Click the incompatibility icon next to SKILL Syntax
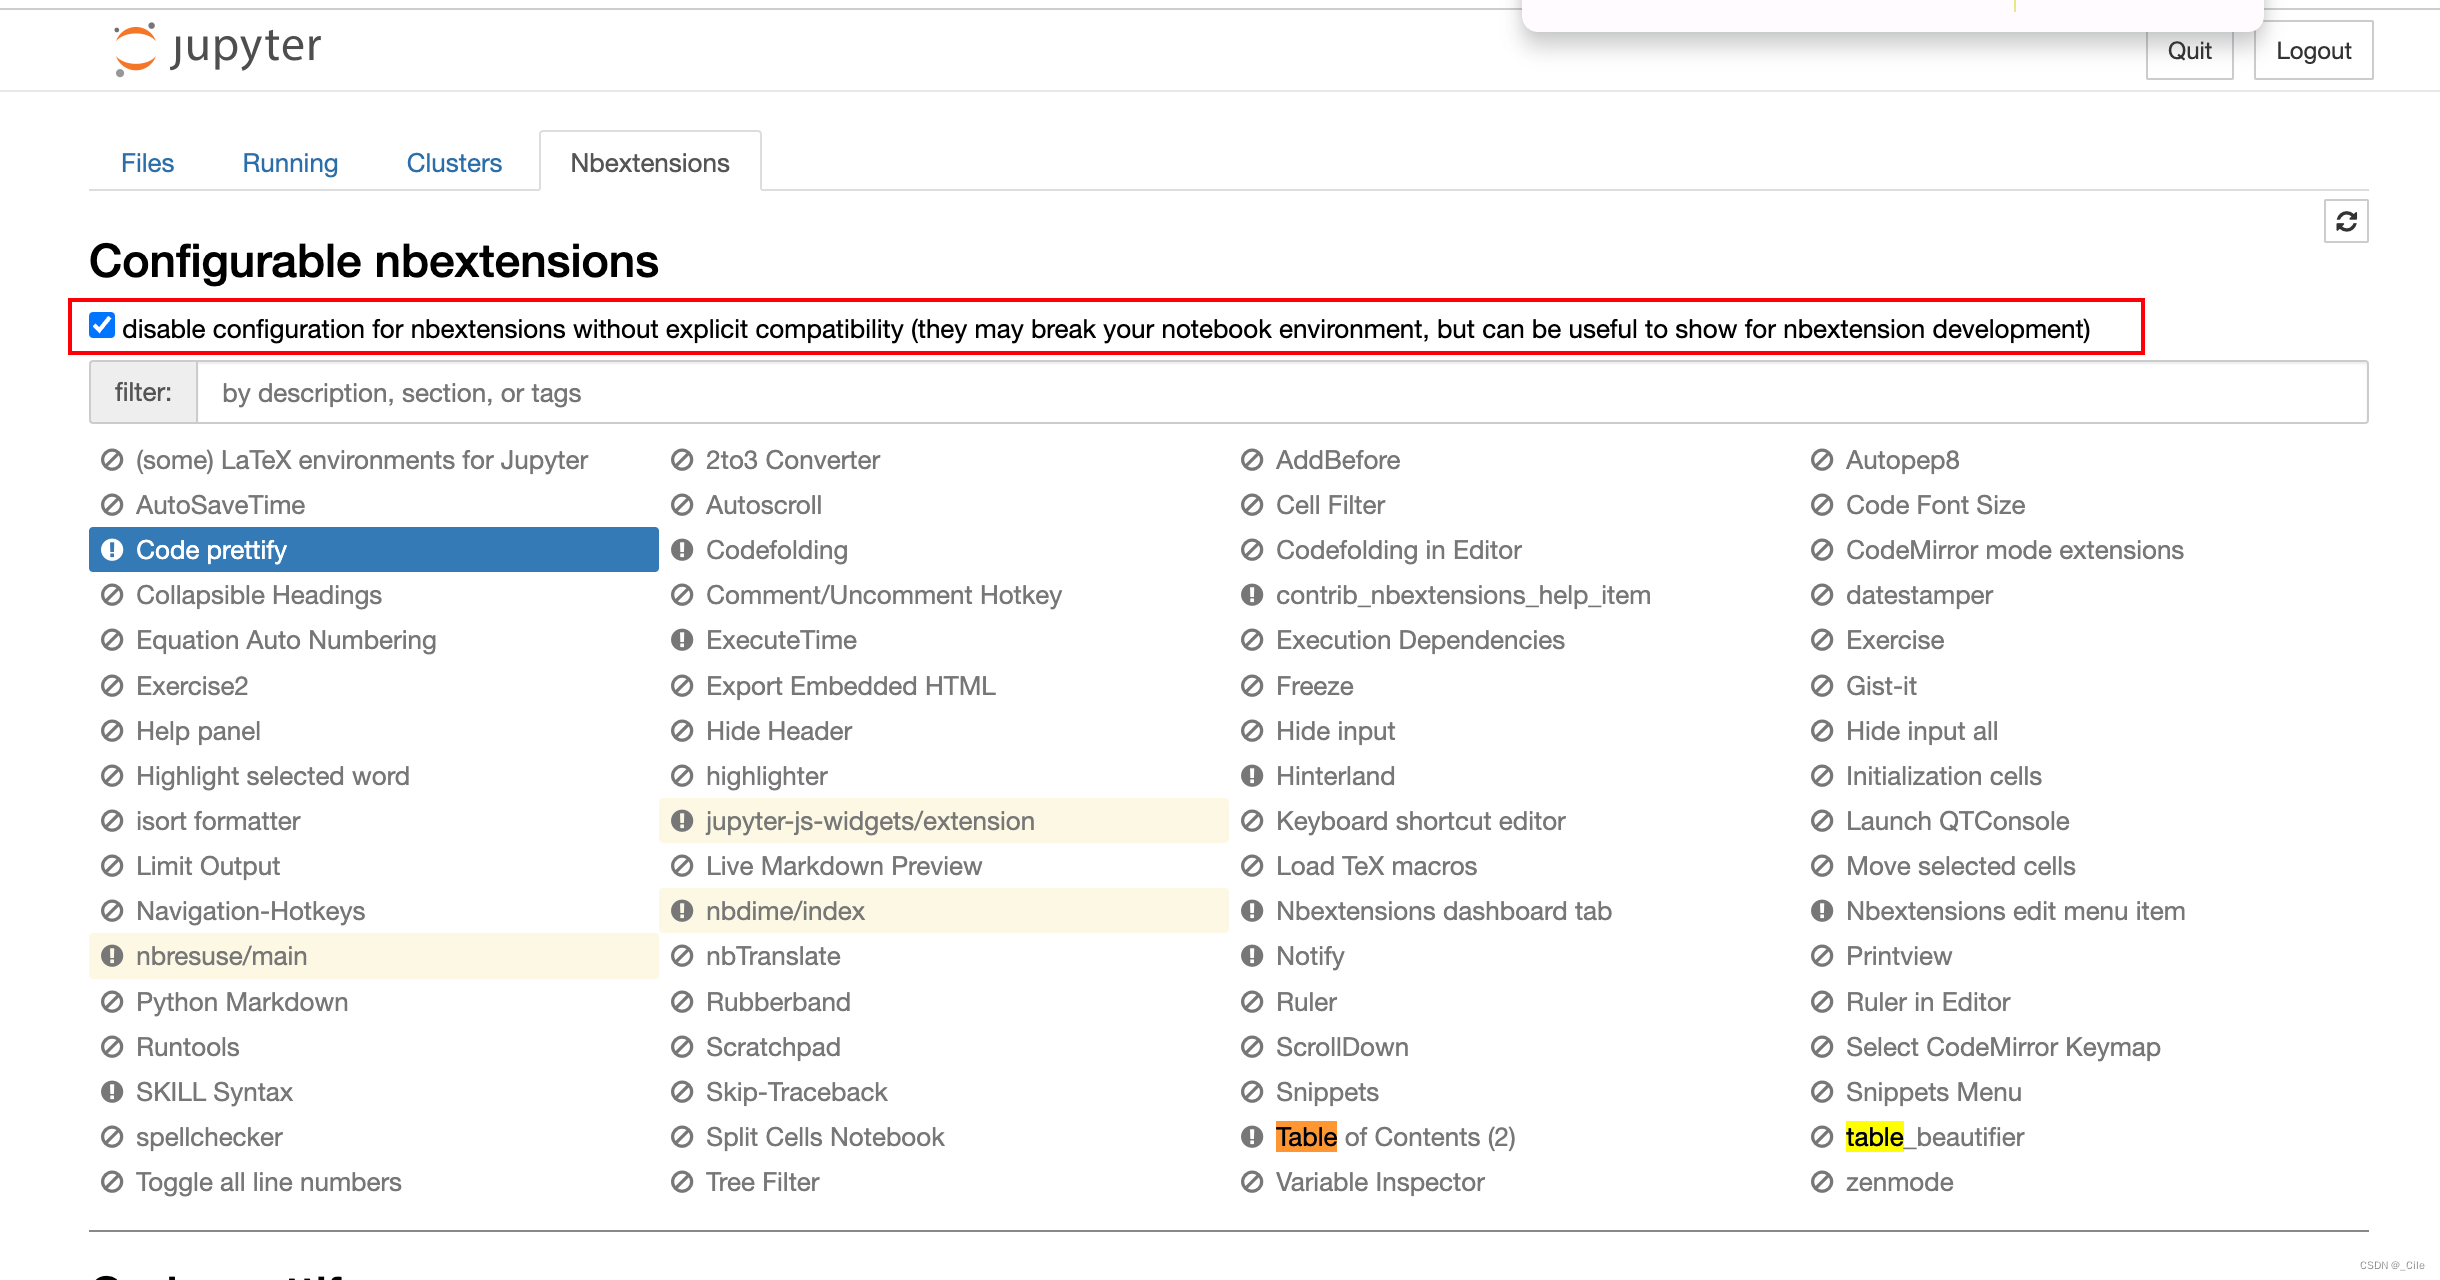Image resolution: width=2440 pixels, height=1280 pixels. point(112,1092)
